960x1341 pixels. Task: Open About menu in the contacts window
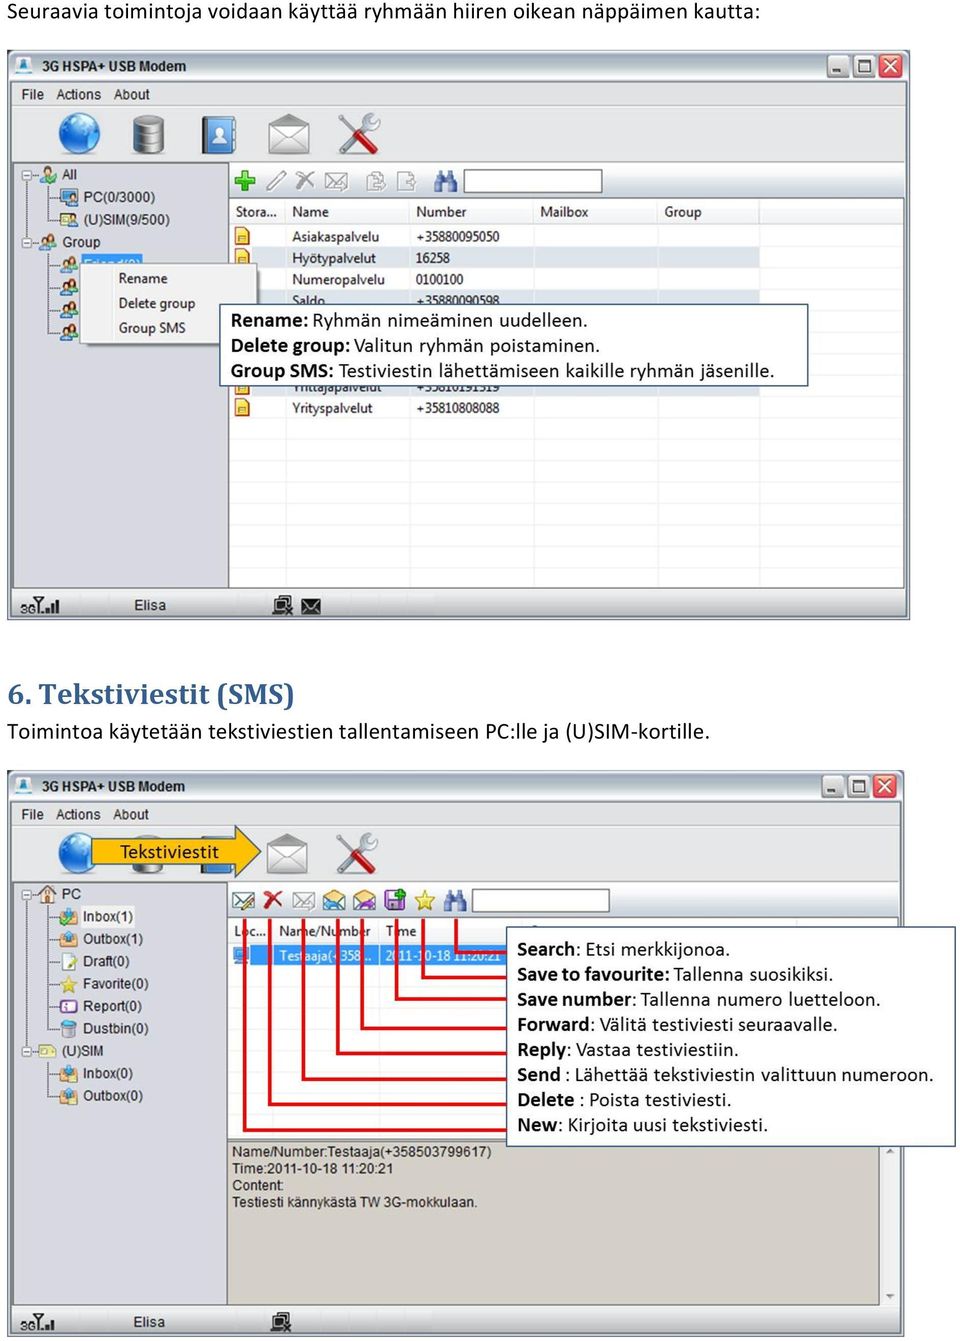[x=131, y=94]
